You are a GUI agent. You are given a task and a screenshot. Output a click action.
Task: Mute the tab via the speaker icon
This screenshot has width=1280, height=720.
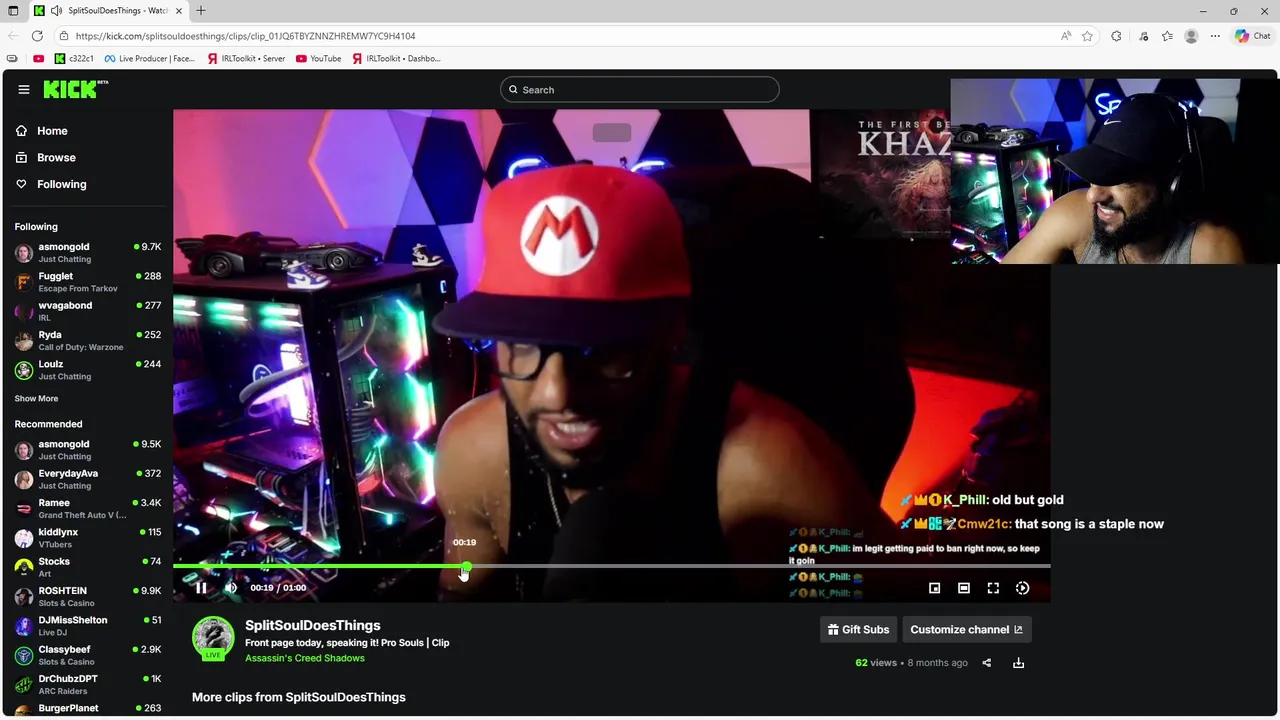click(57, 11)
